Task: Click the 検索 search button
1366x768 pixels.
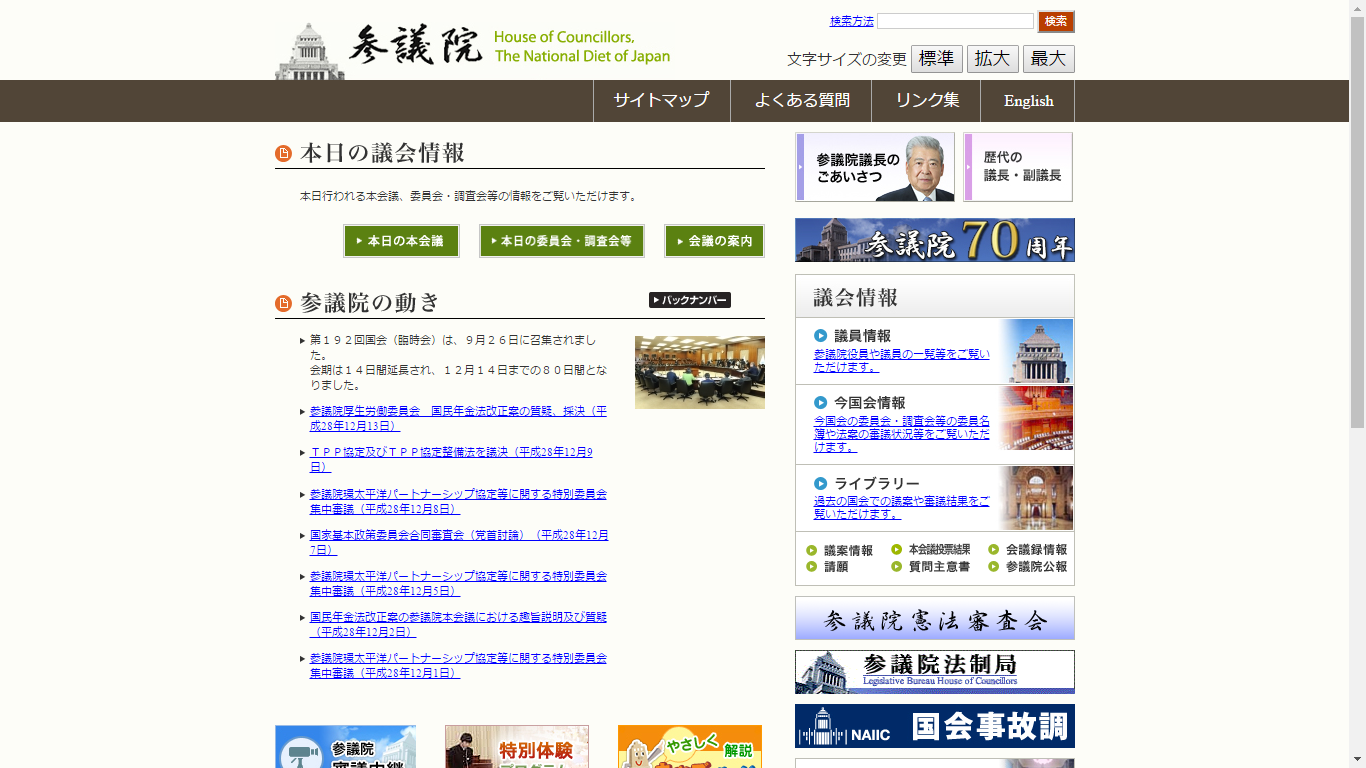Action: (1056, 21)
